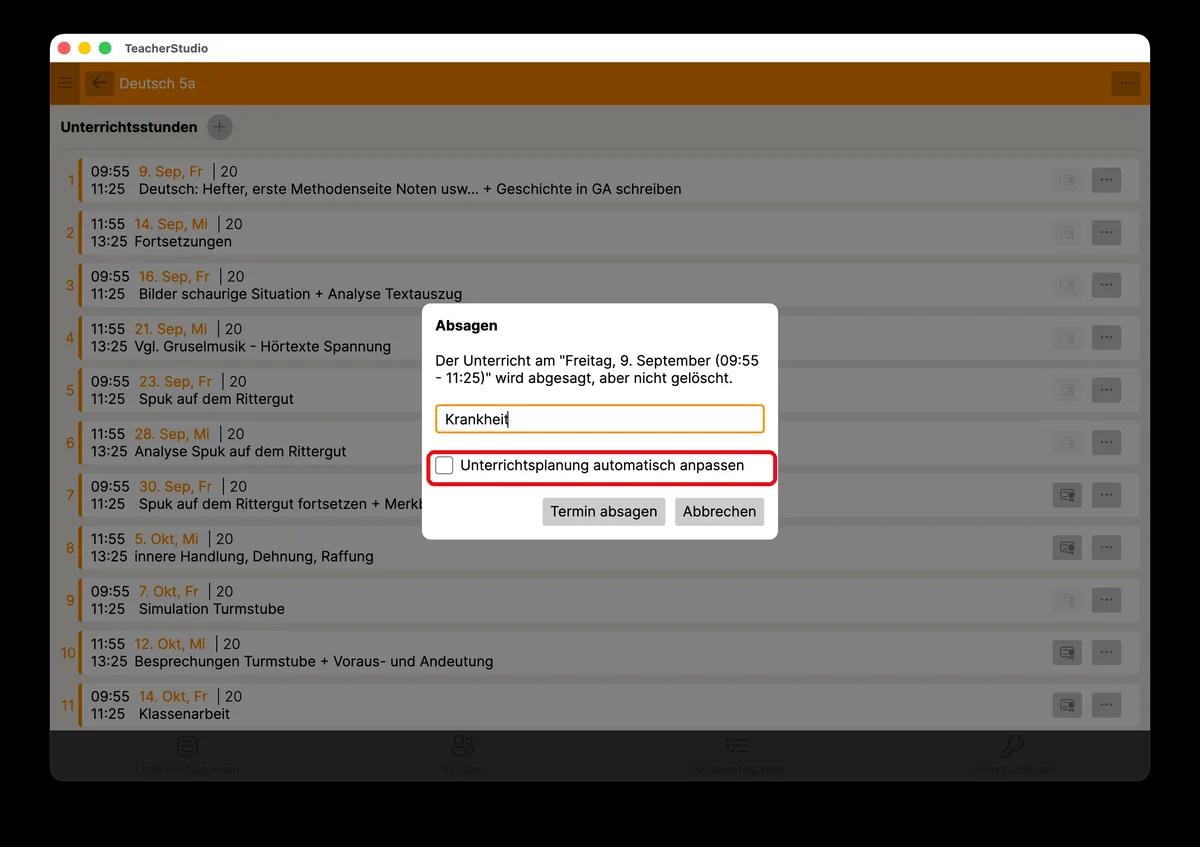Image resolution: width=1200 pixels, height=847 pixels.
Task: Click certificate icon on 30. Sep row
Action: click(x=1067, y=495)
